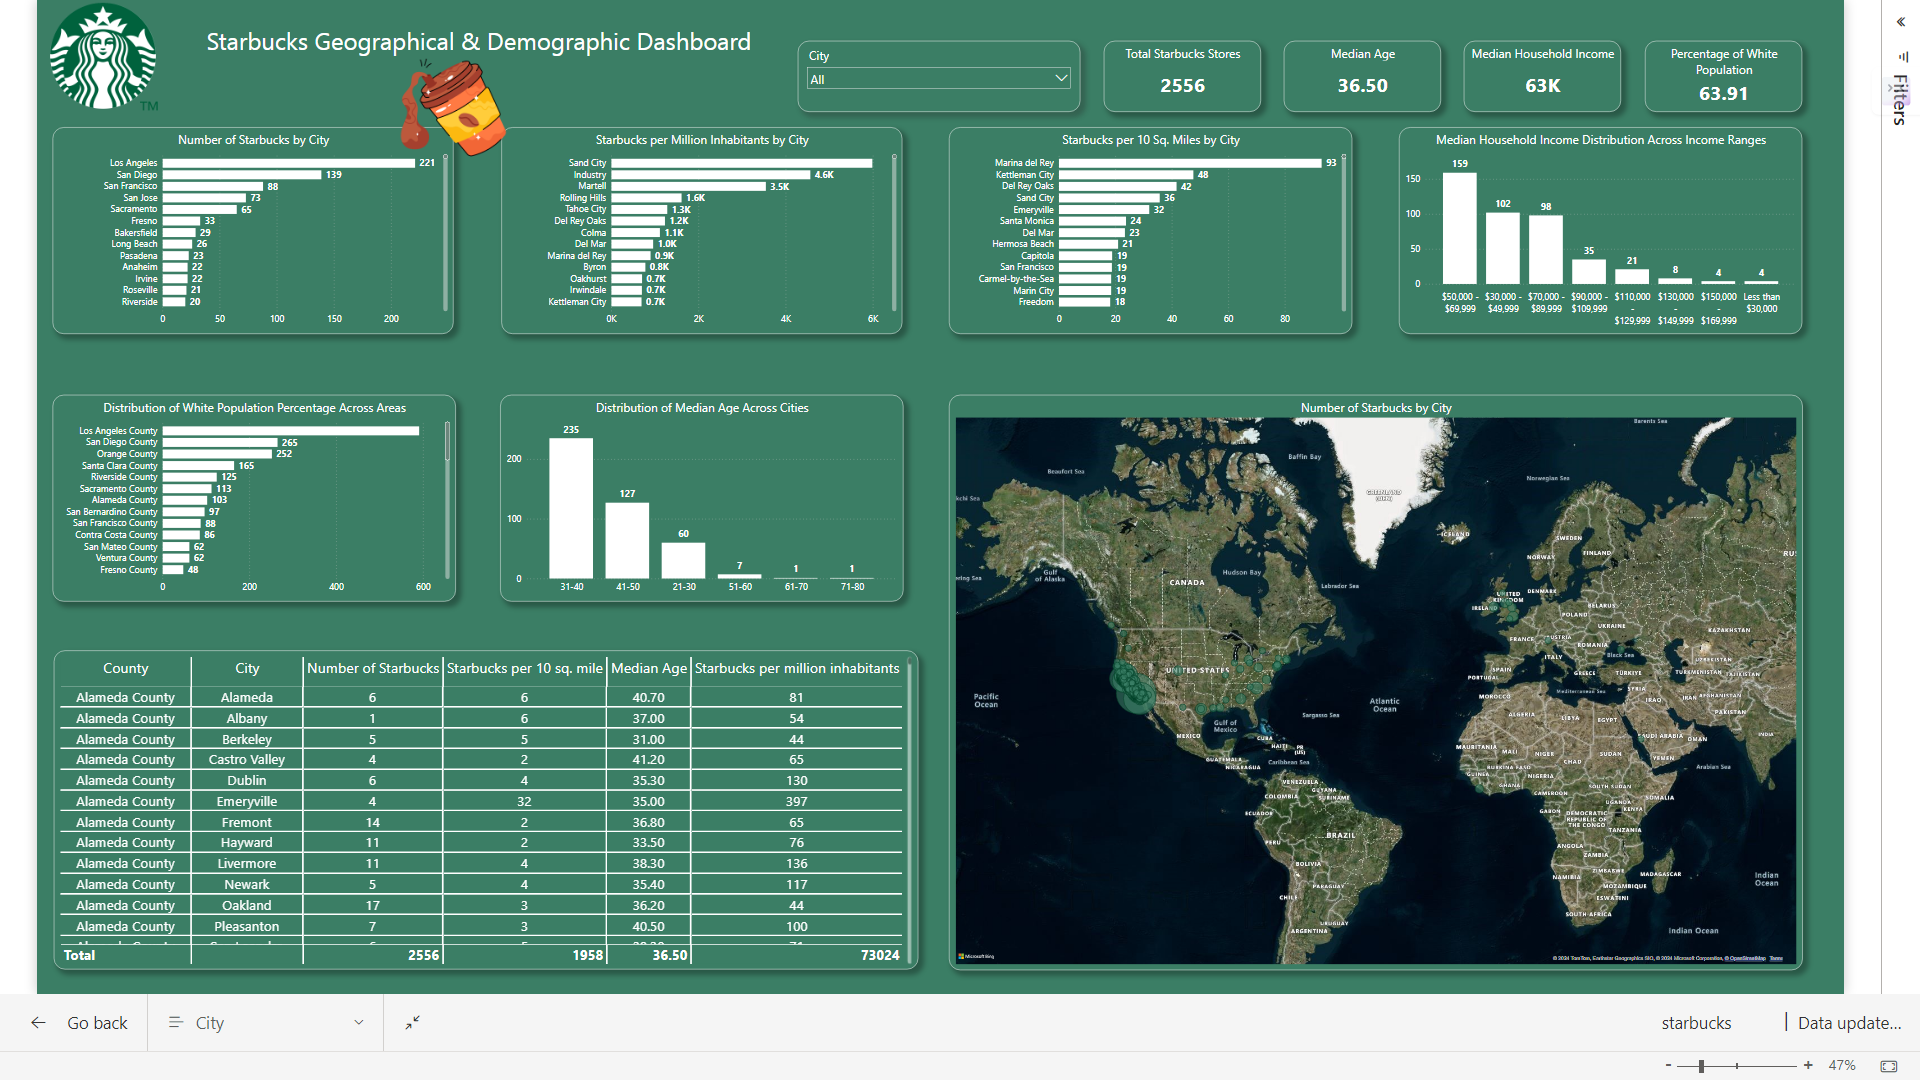1920x1080 pixels.
Task: Click the Go back text button
Action: coord(97,1023)
